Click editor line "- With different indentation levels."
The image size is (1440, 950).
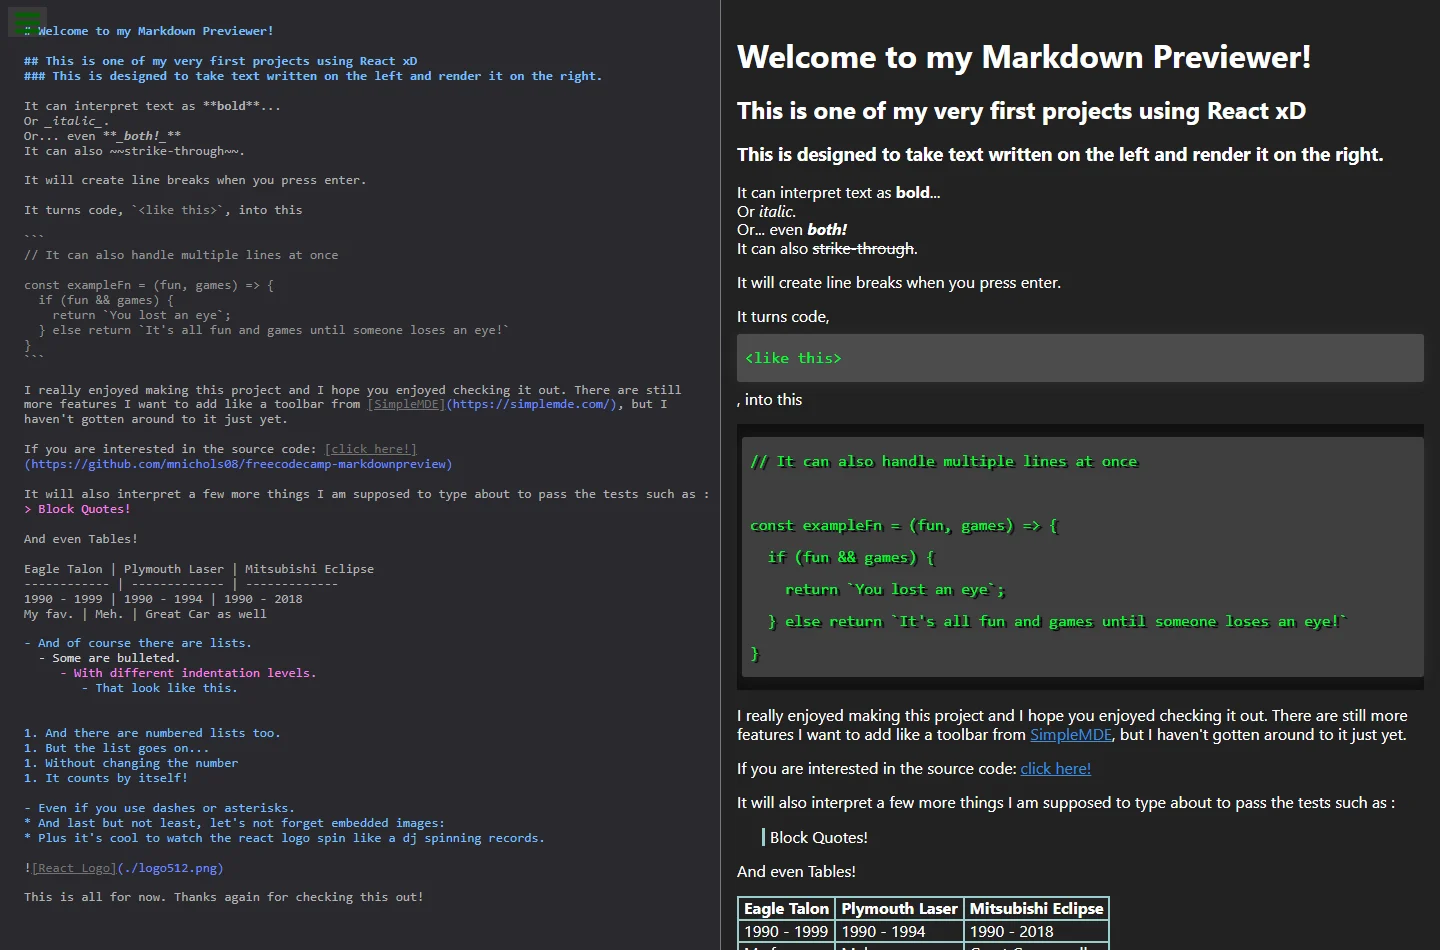click(188, 674)
